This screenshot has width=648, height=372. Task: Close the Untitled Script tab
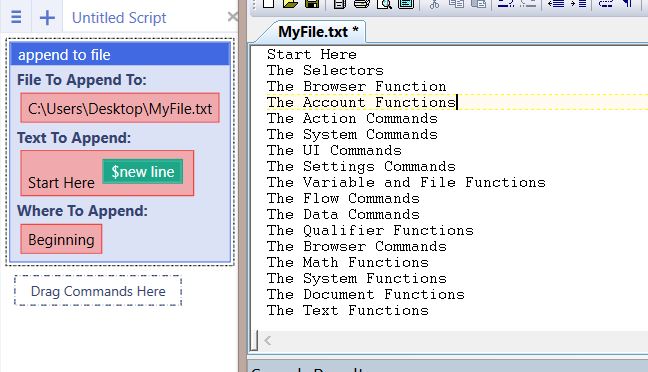point(233,17)
